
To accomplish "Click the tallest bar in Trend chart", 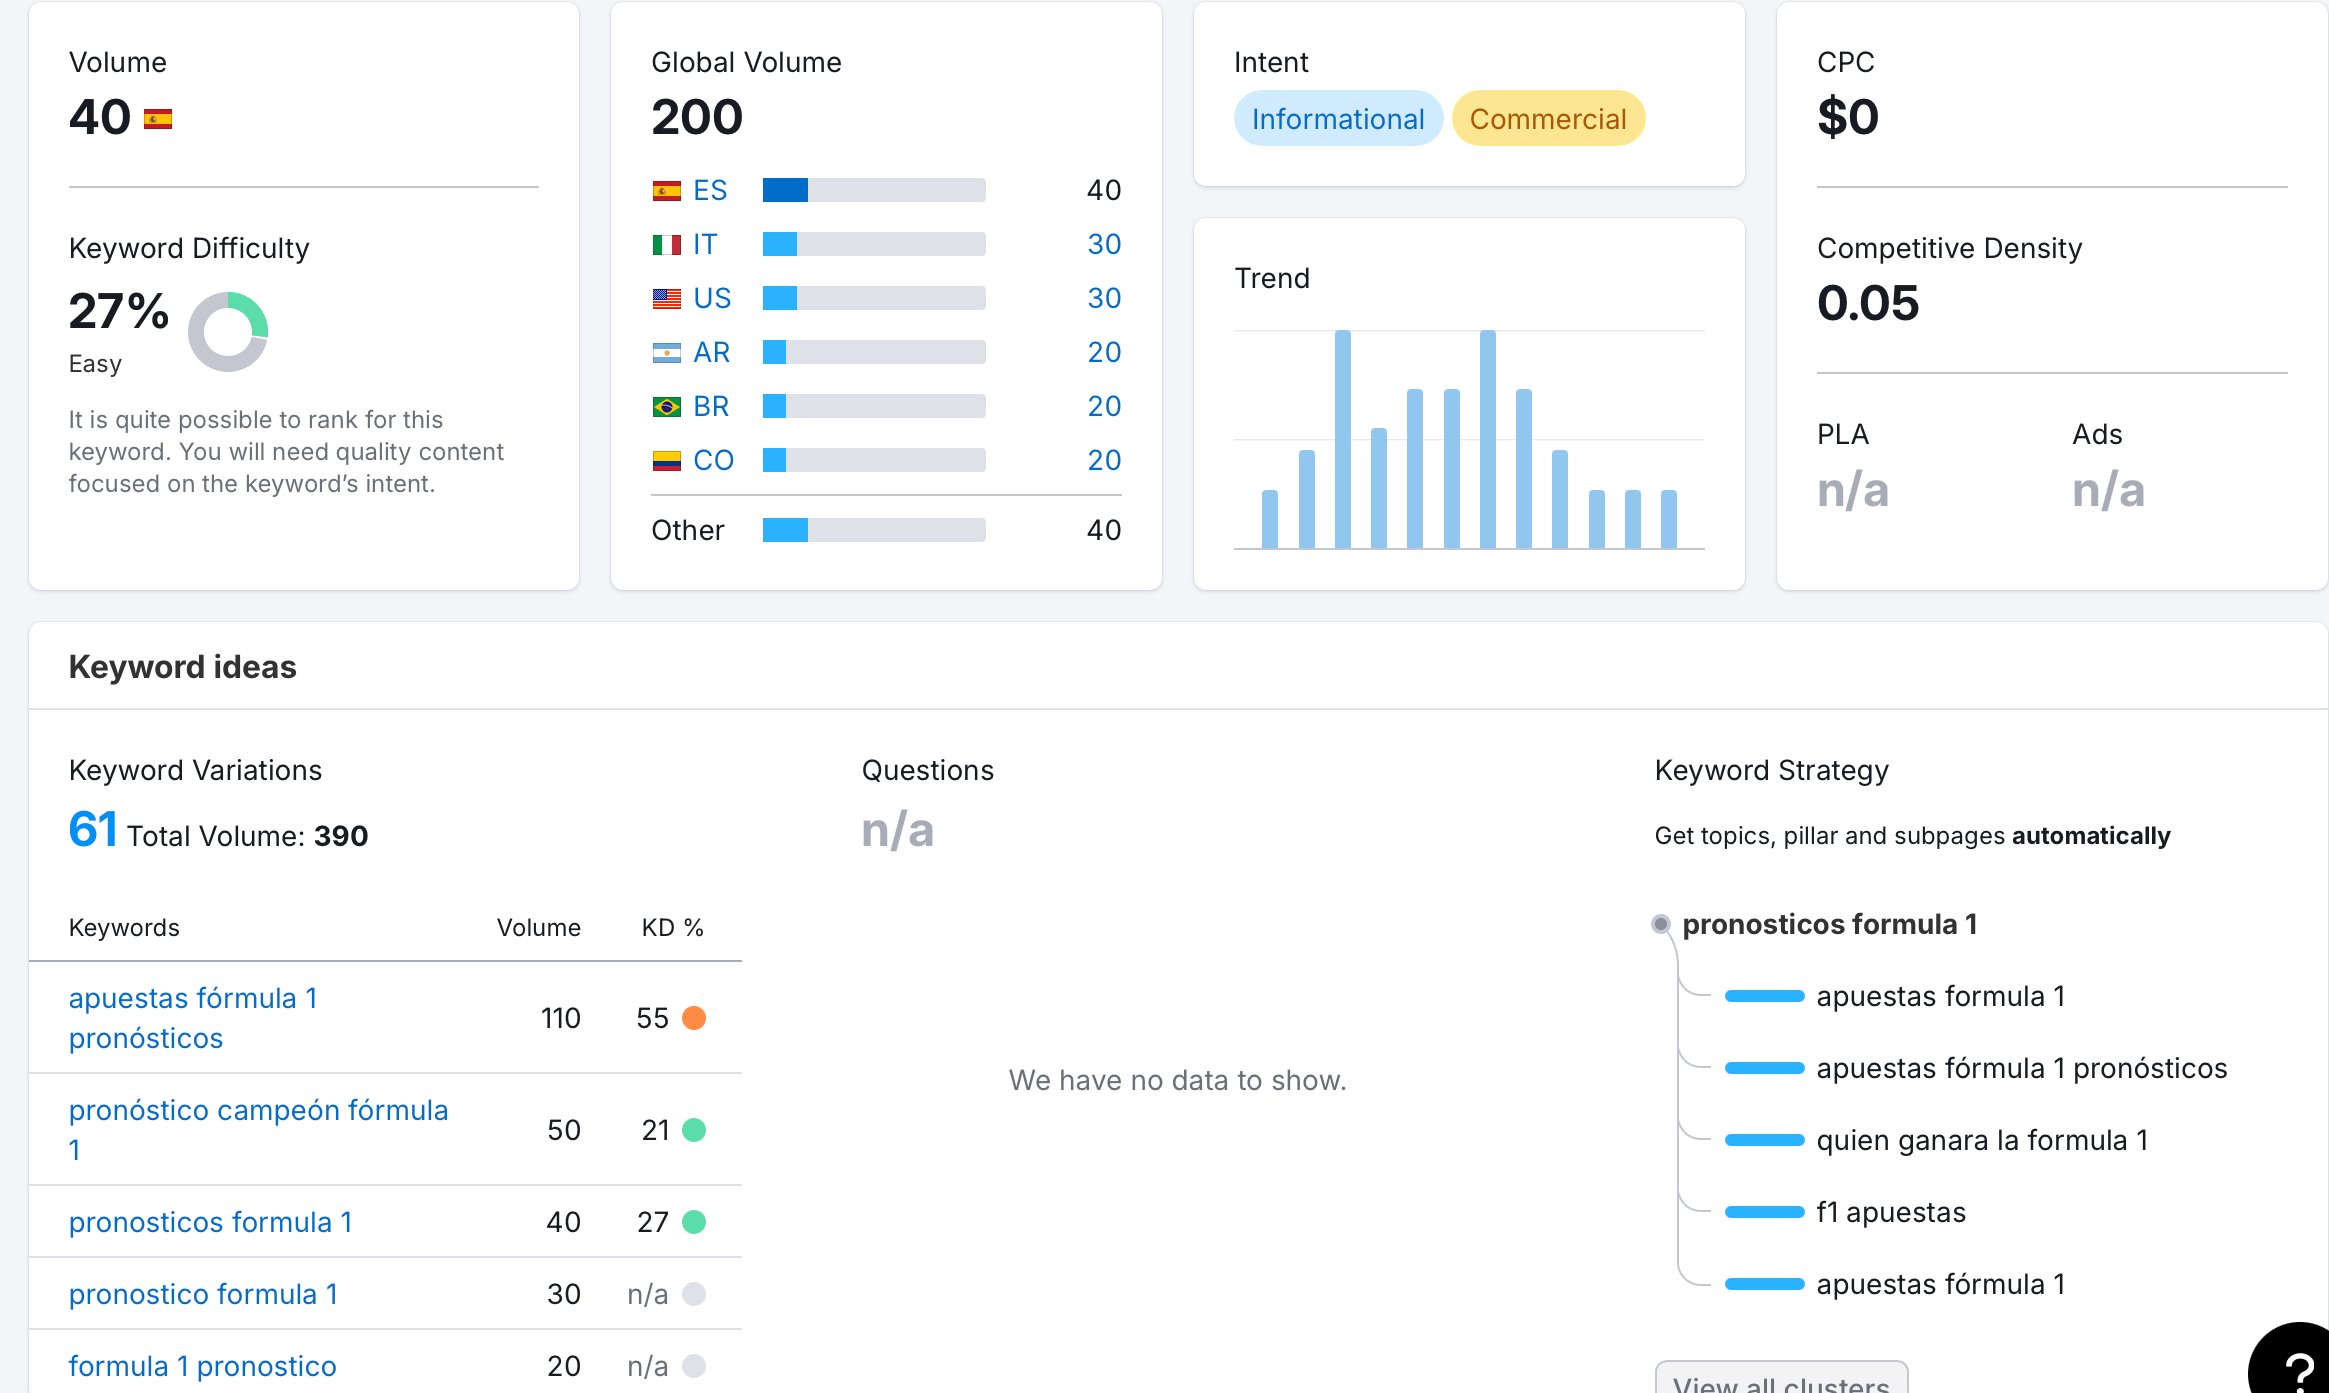I will (x=1342, y=438).
